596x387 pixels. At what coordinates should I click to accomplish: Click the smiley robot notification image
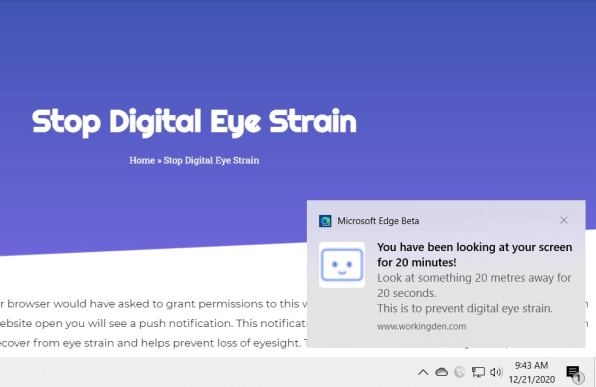pos(342,265)
